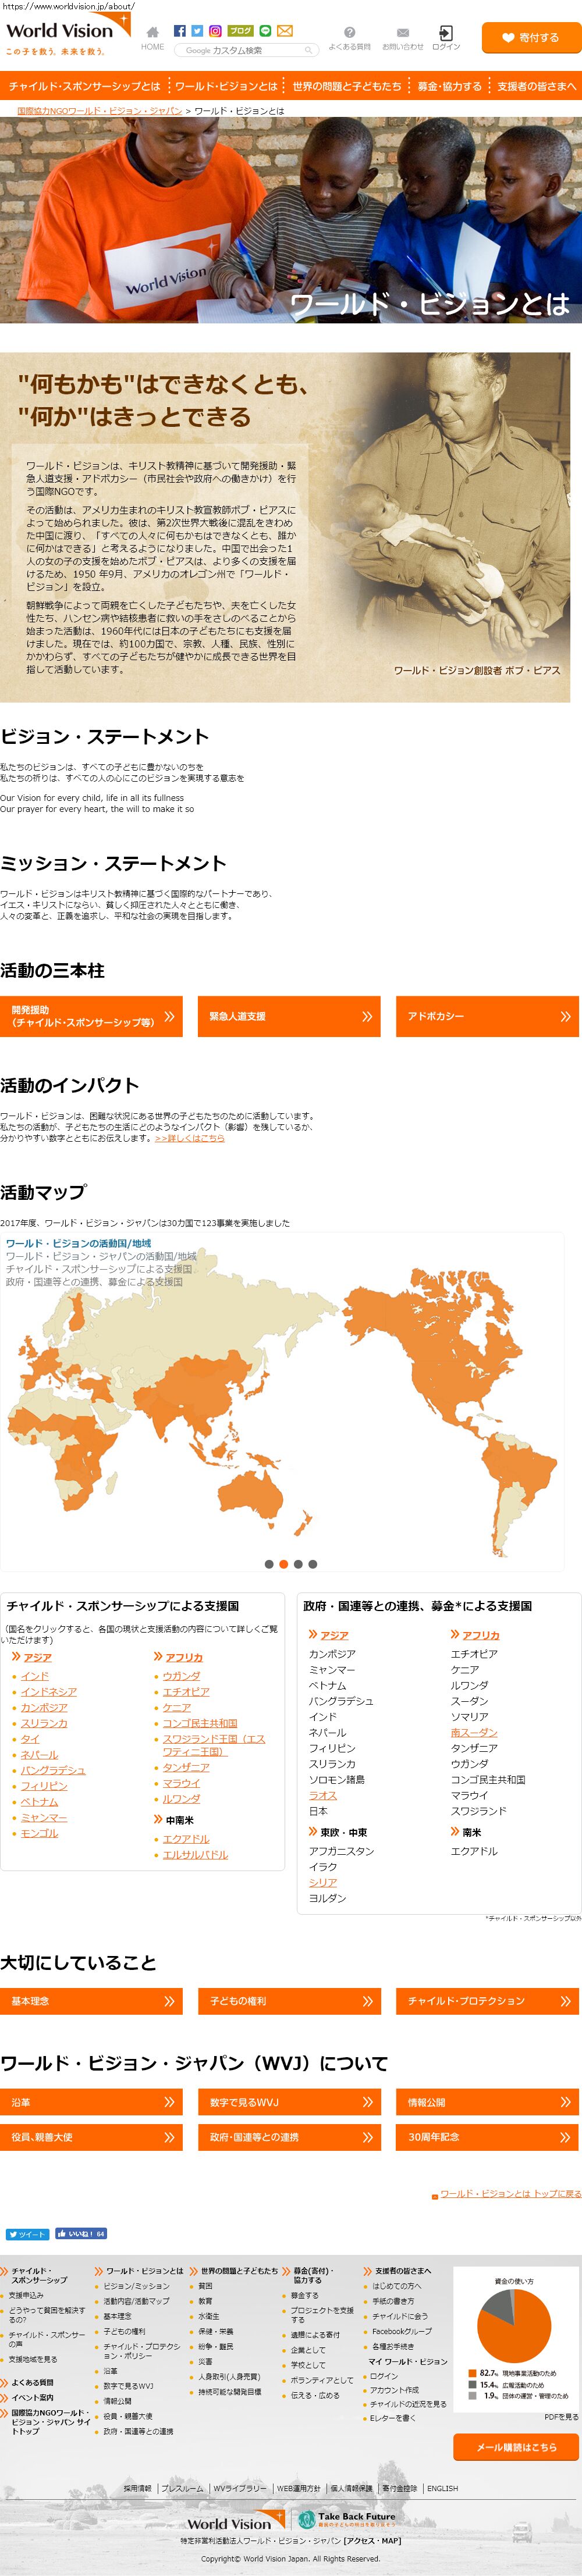Click the Facebook いいね! like button
This screenshot has width=582, height=2576.
pos(81,2233)
